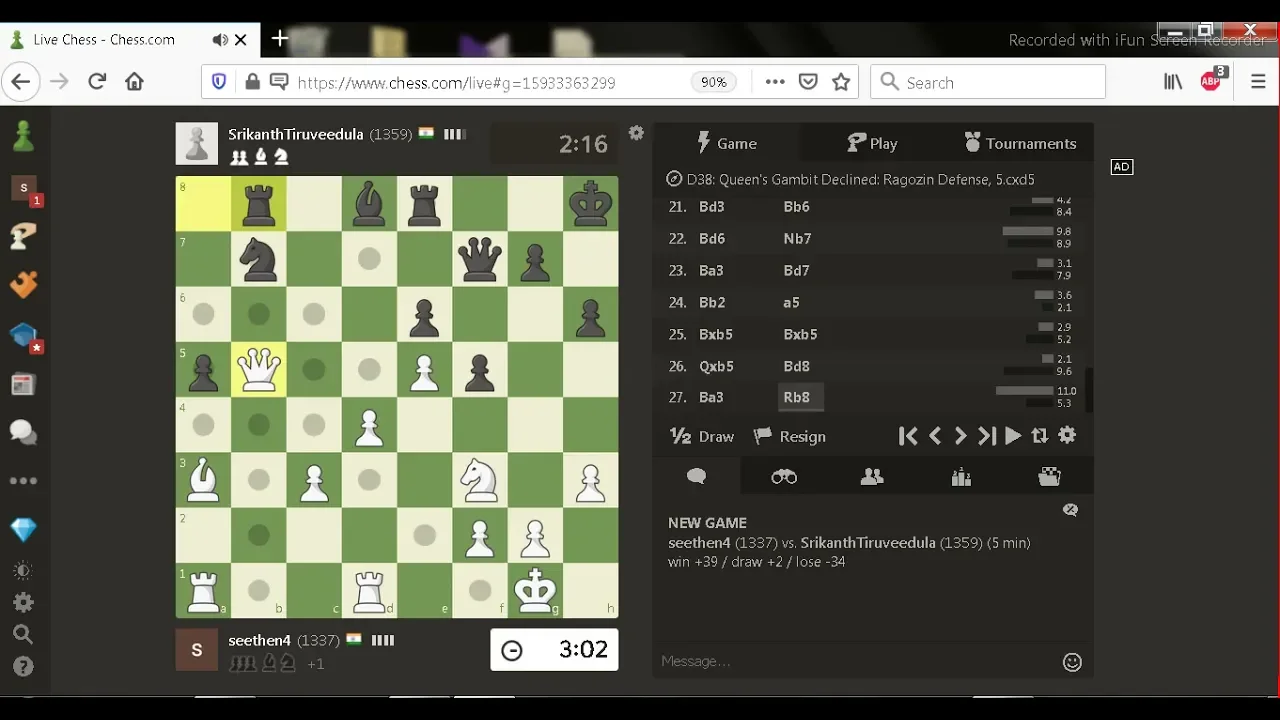Open the sidebar search magnifier icon

(x=23, y=634)
